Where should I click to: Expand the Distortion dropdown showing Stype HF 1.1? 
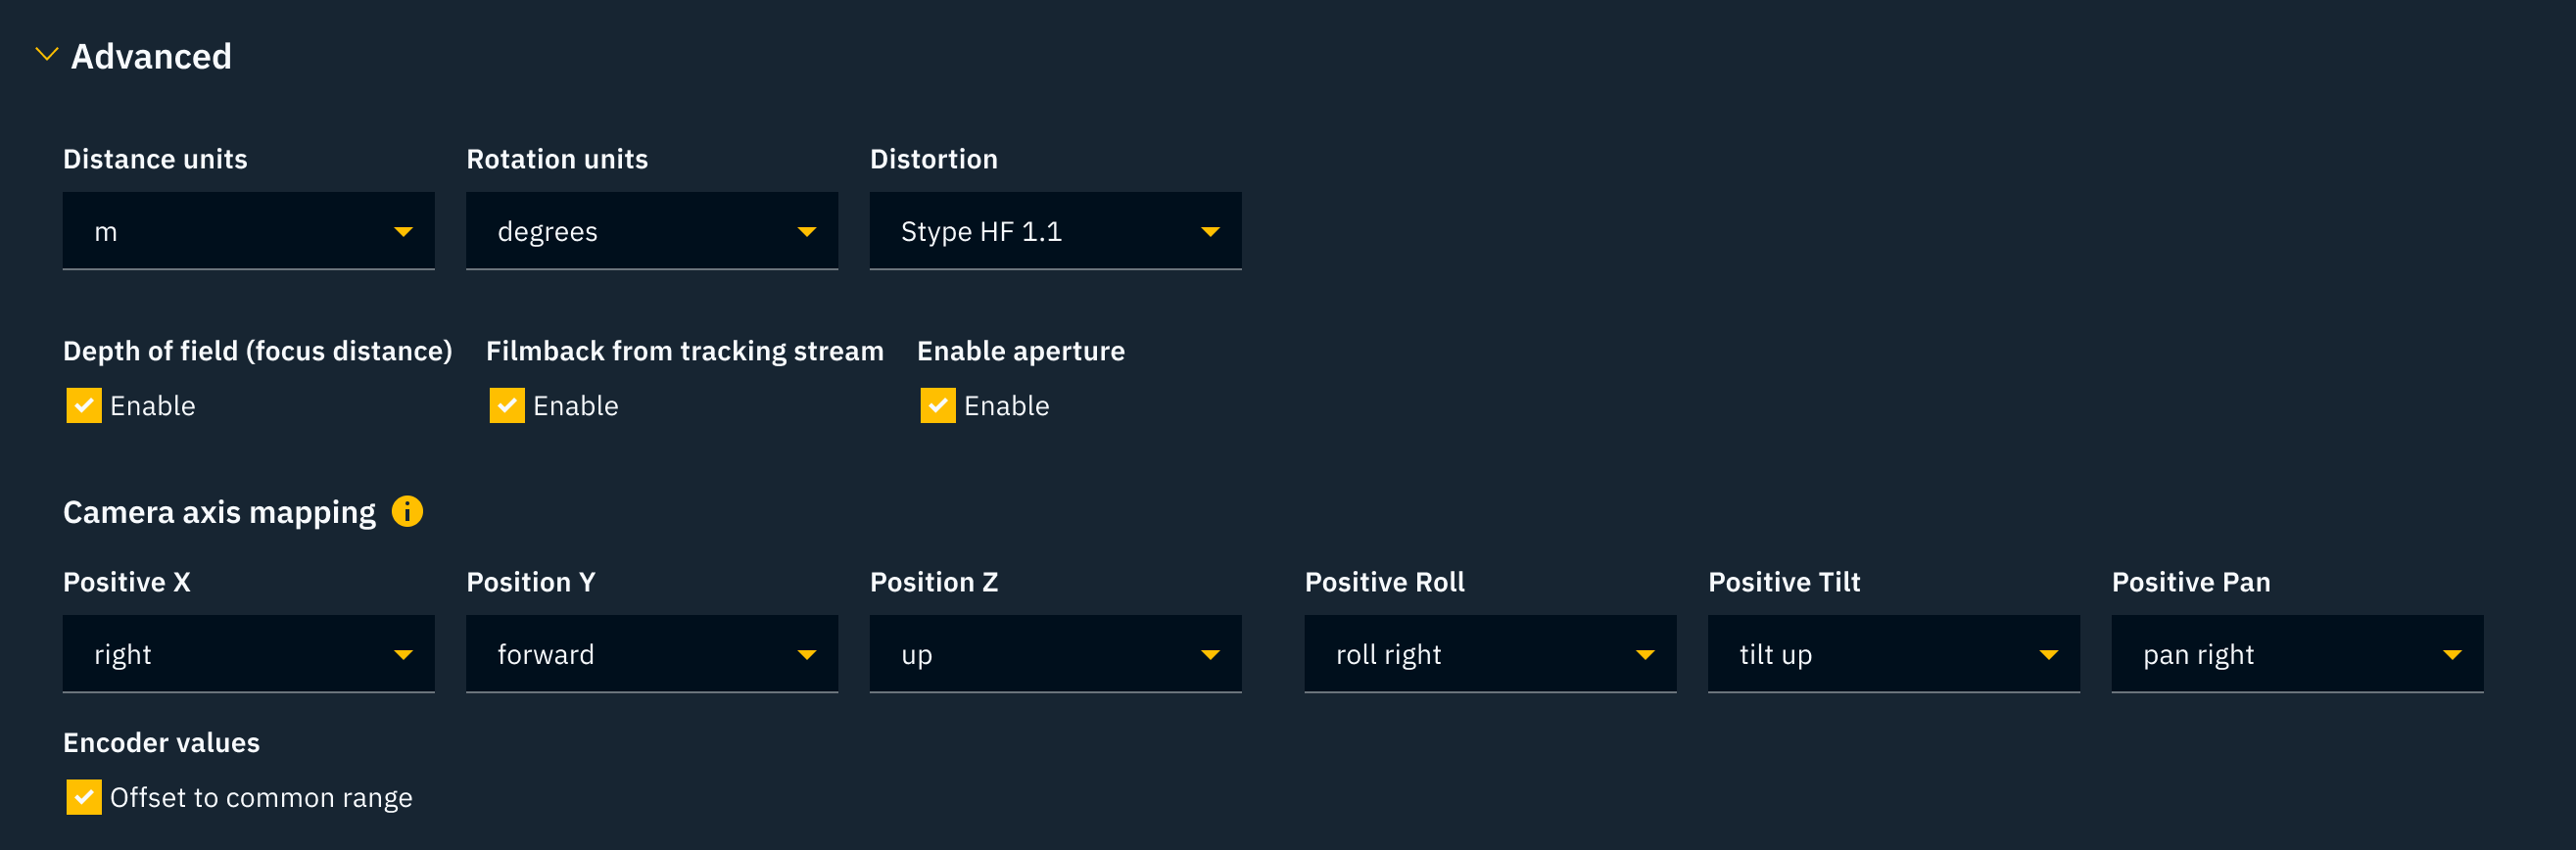point(1055,231)
